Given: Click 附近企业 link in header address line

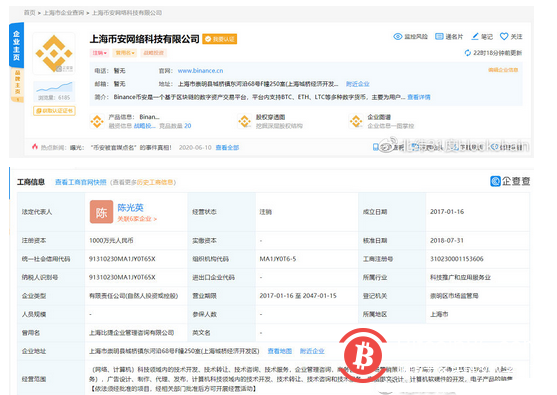Looking at the screenshot, I should (358, 84).
